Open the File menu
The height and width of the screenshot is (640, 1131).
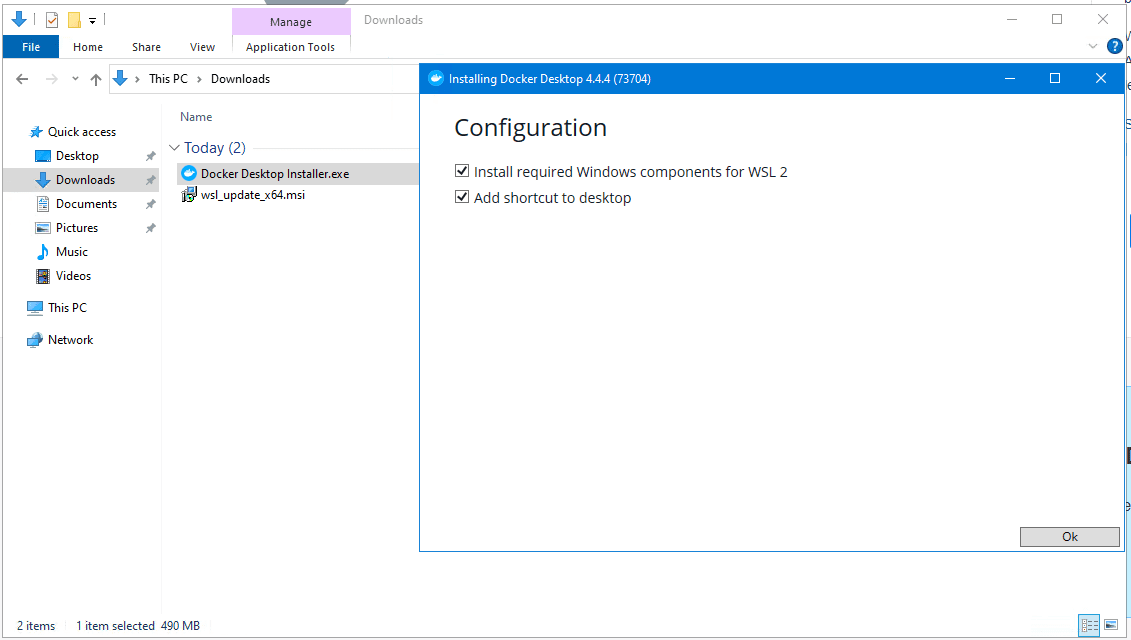[31, 47]
